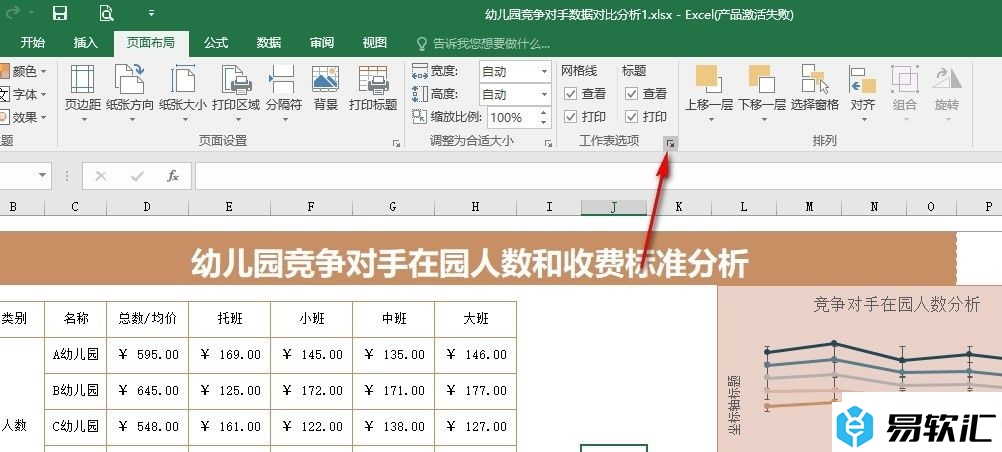
Task: Open 打印区域 print area menu
Action: [x=236, y=94]
